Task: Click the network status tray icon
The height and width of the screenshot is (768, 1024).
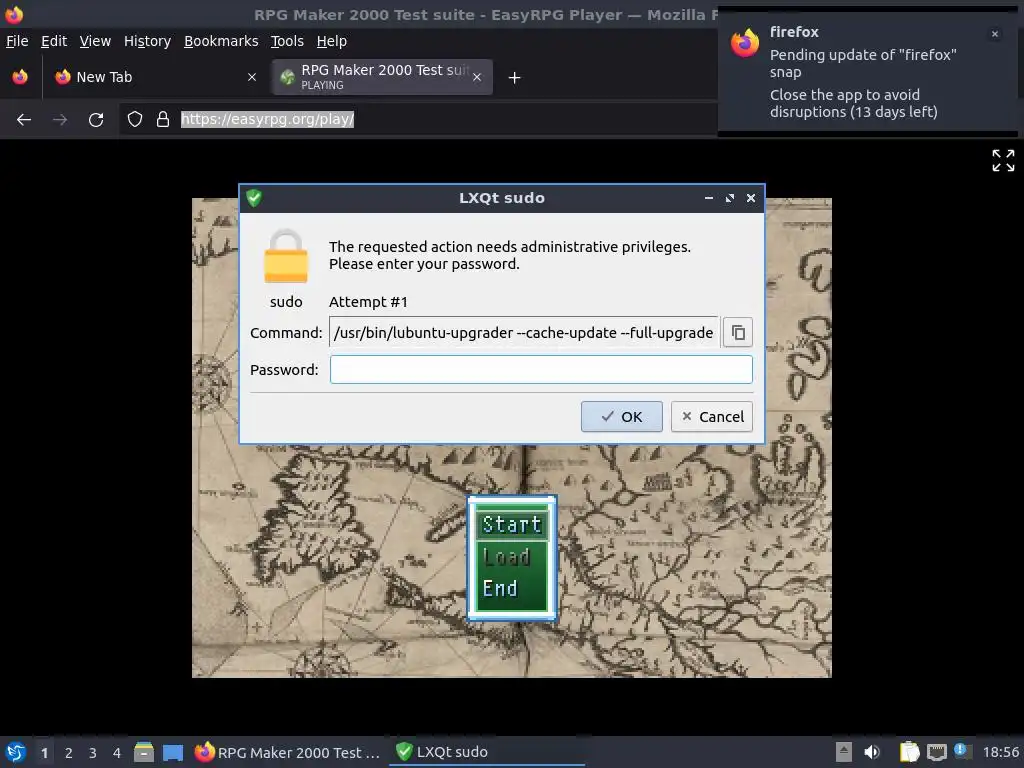Action: pyautogui.click(x=936, y=752)
